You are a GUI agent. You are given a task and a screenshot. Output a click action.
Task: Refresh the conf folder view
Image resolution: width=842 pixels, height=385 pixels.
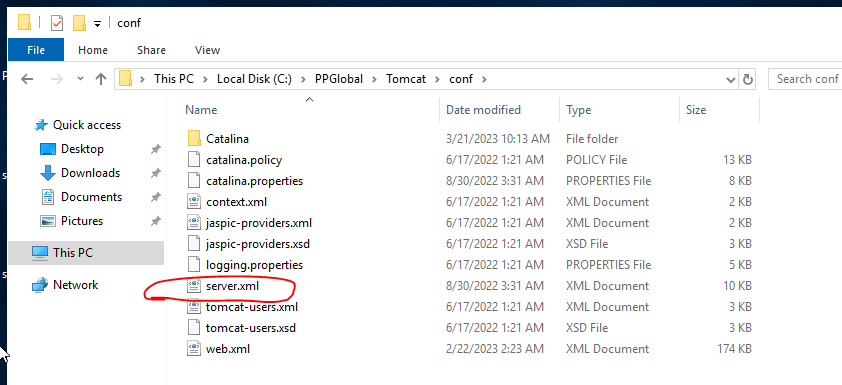(747, 79)
